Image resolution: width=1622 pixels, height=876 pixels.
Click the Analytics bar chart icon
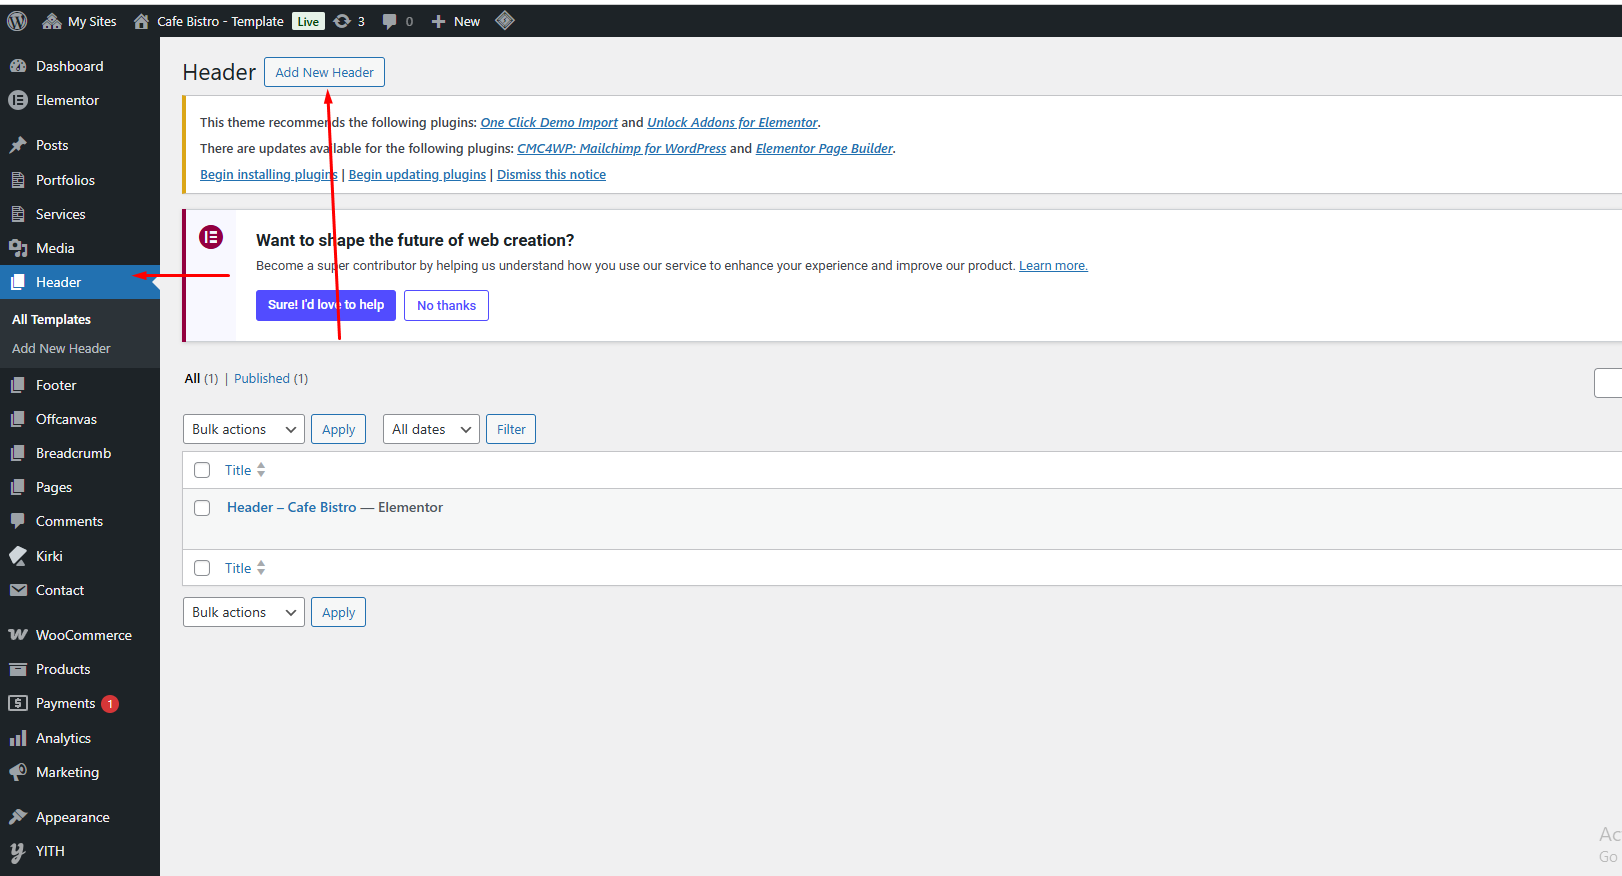[18, 738]
